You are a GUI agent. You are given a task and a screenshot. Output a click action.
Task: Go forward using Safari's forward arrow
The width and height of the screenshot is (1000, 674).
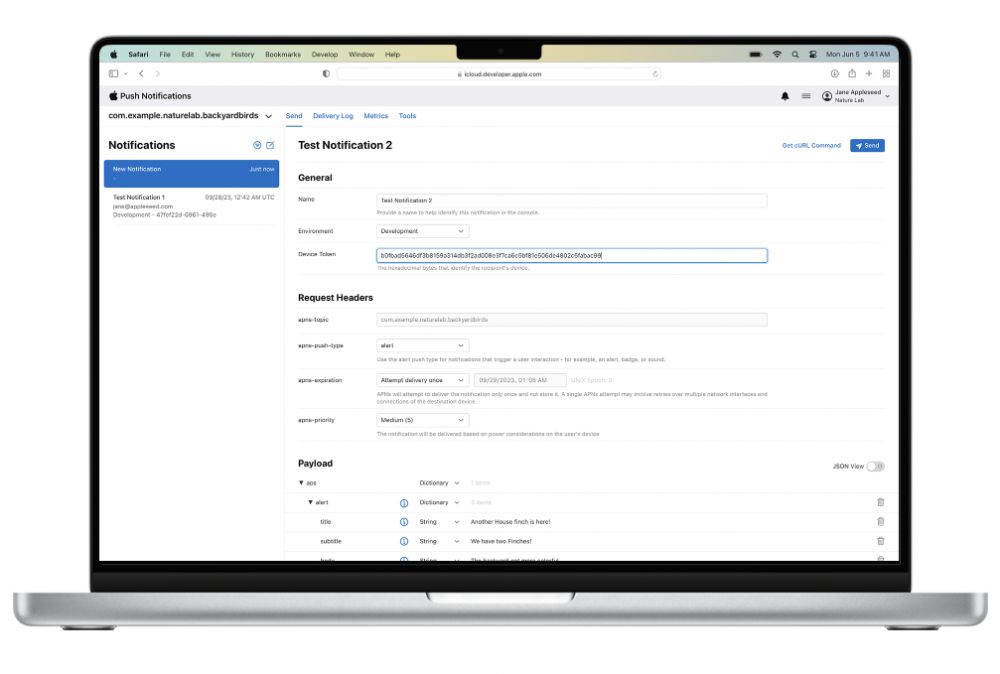[158, 74]
